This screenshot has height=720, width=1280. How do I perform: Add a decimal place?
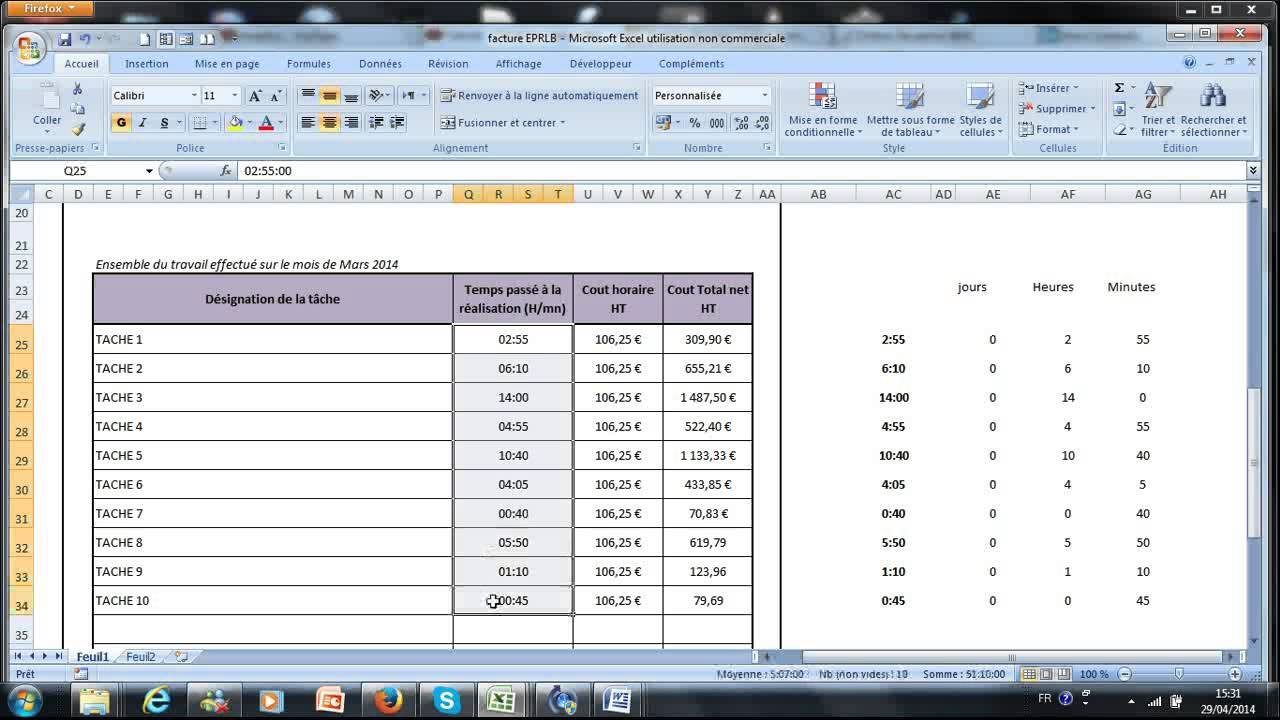741,123
